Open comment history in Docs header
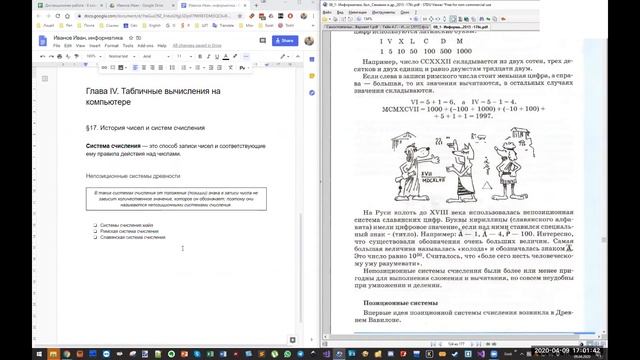This screenshot has height=360, width=640. coord(262,40)
